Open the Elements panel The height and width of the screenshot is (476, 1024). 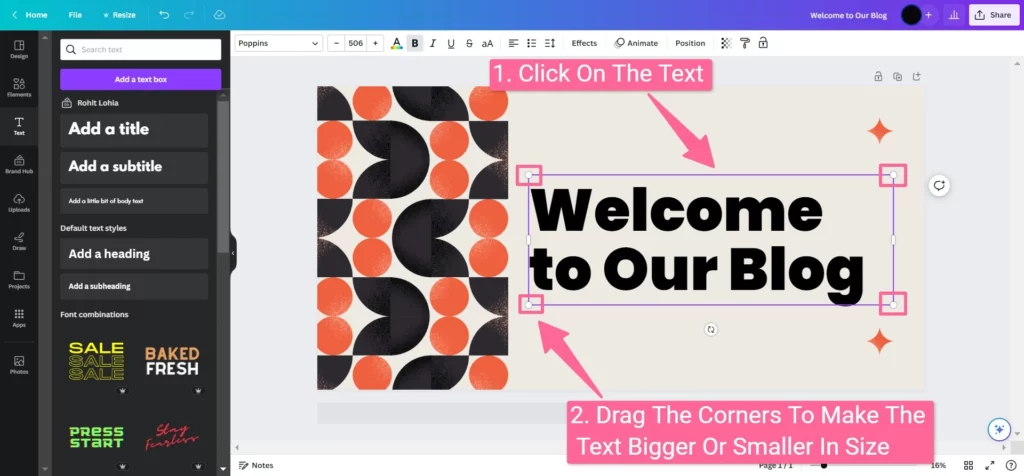19,87
